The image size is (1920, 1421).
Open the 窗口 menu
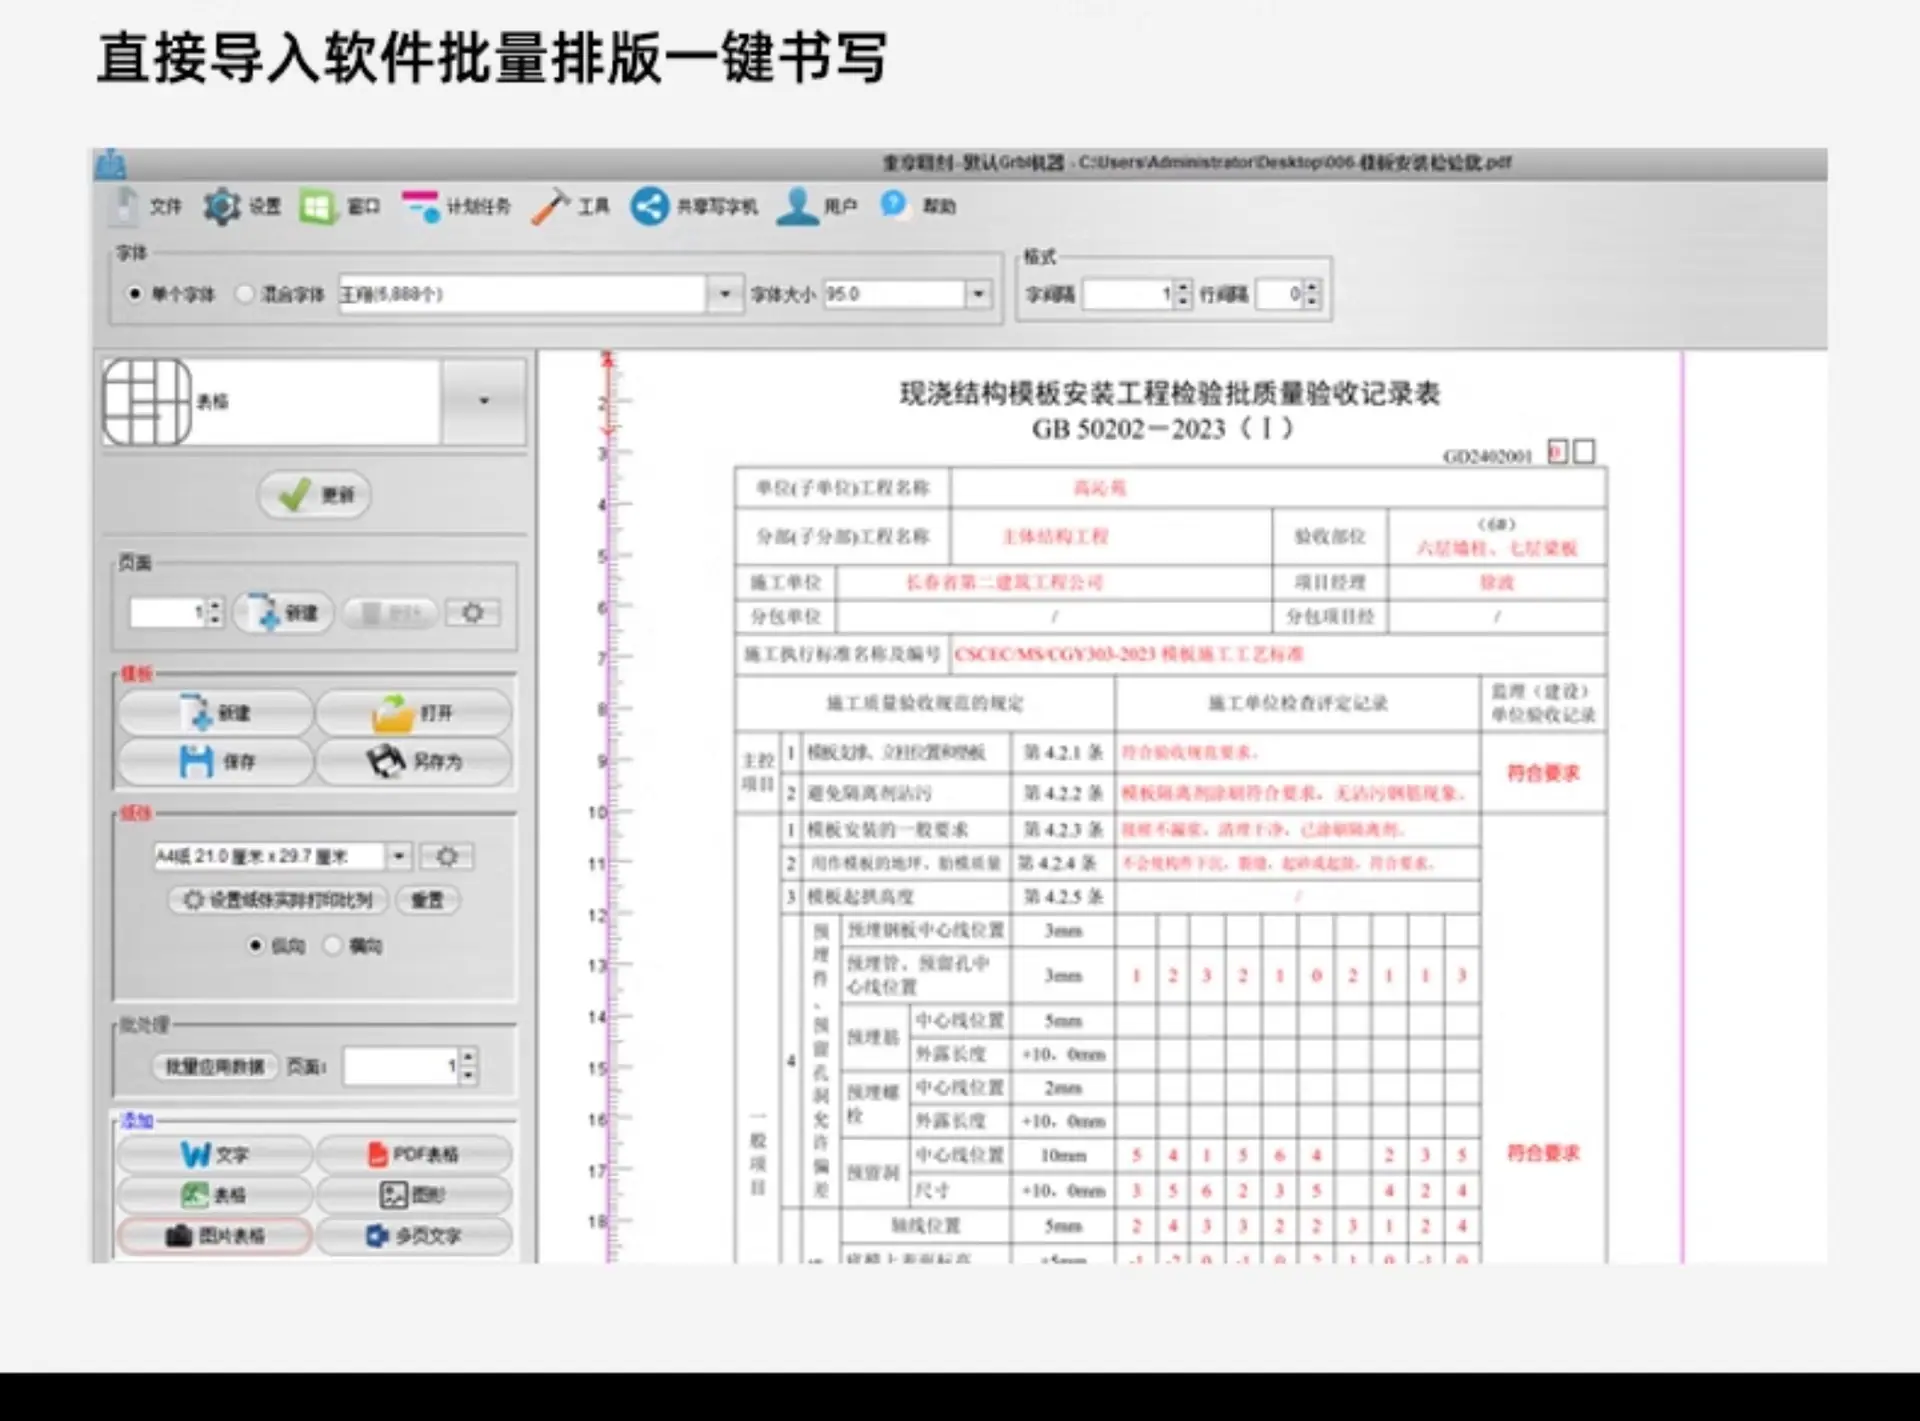point(340,206)
